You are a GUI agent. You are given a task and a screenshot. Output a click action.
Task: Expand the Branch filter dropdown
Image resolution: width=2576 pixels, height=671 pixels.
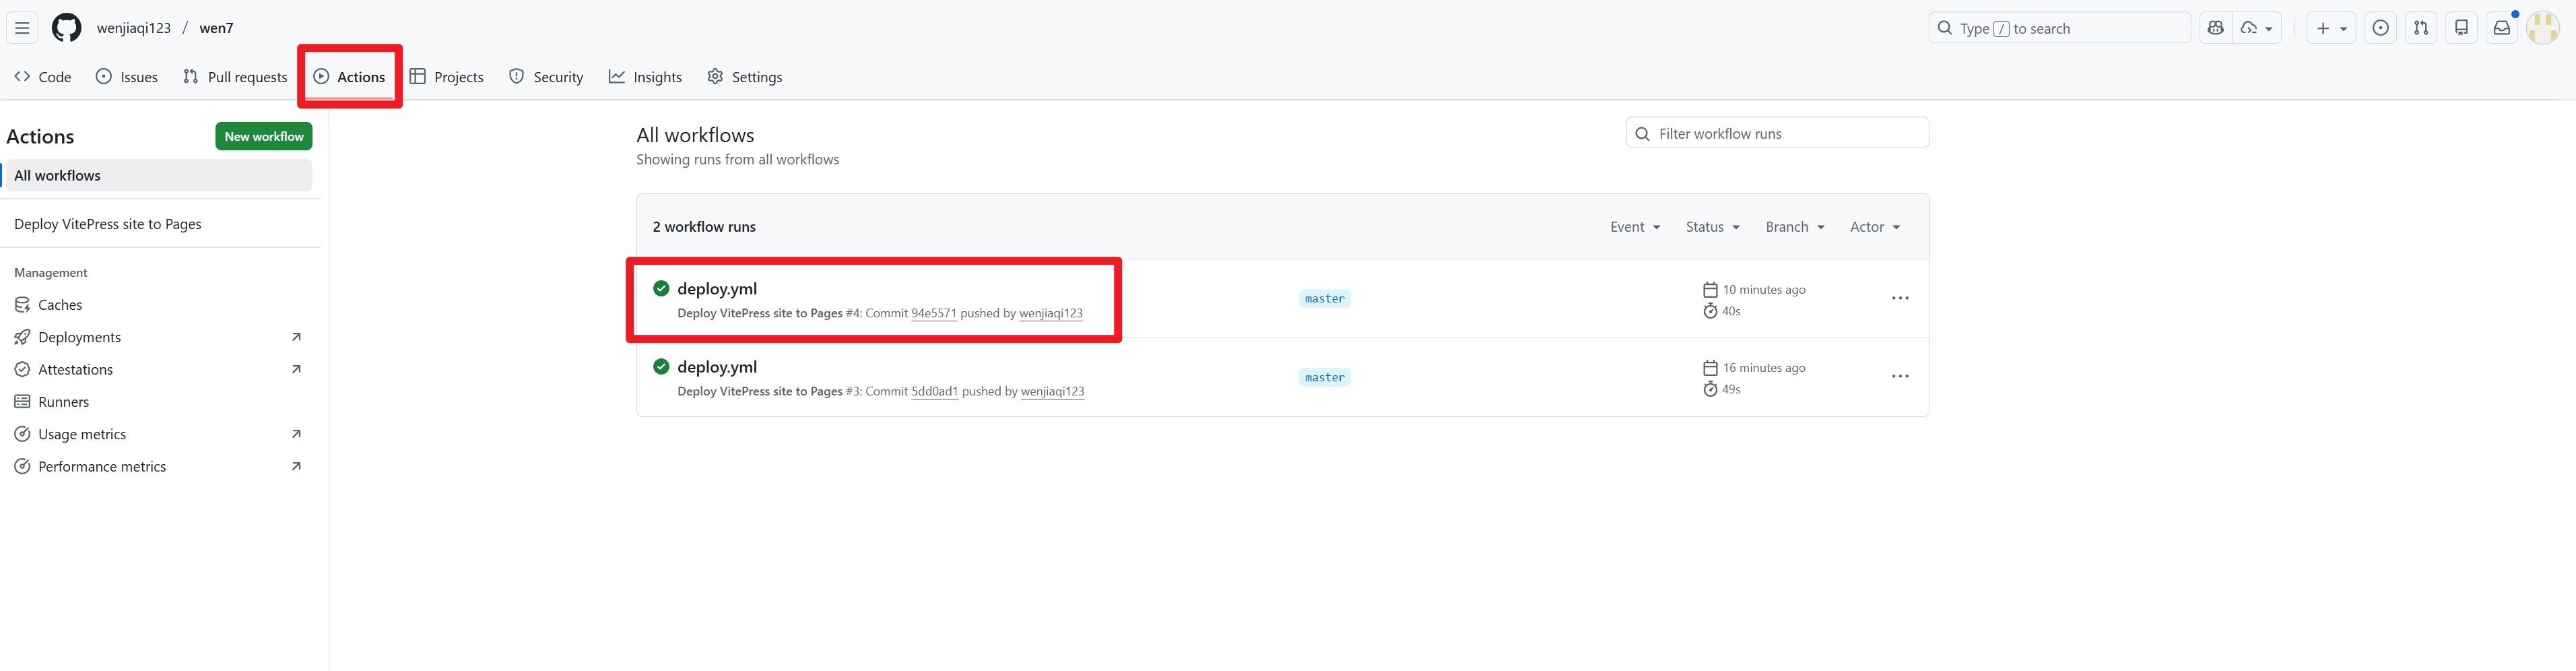(1794, 227)
